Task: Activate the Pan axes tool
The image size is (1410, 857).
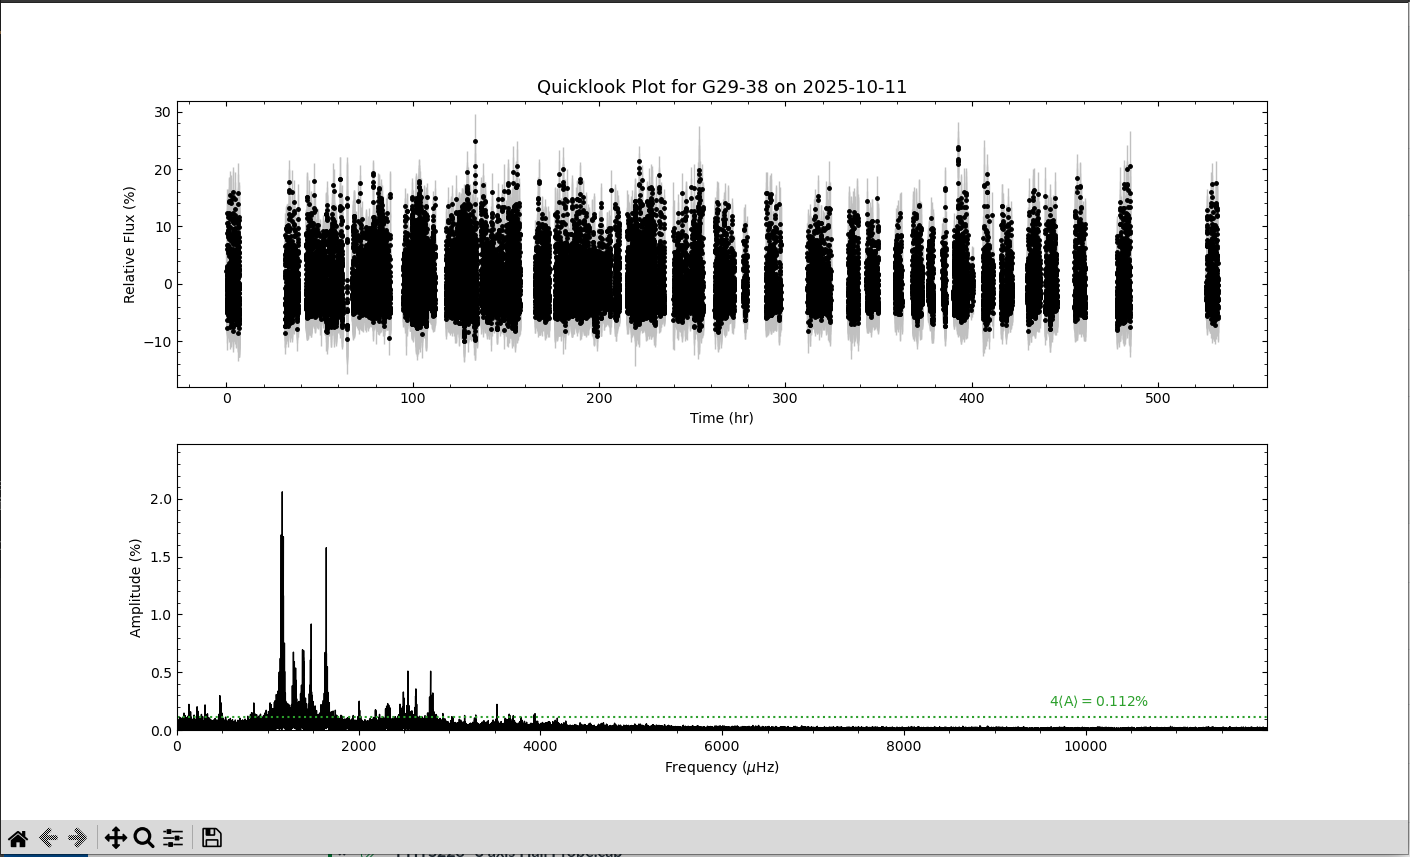Action: [x=115, y=838]
